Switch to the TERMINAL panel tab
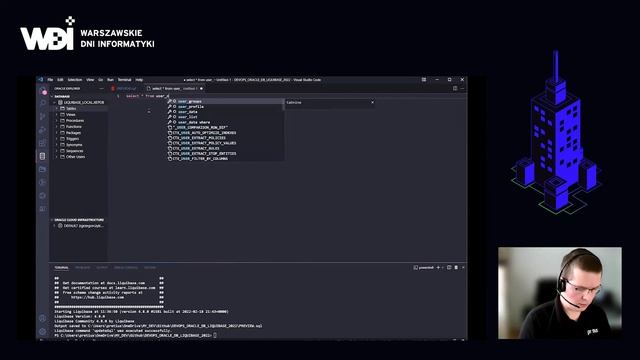This screenshot has width=640, height=360. [x=62, y=268]
